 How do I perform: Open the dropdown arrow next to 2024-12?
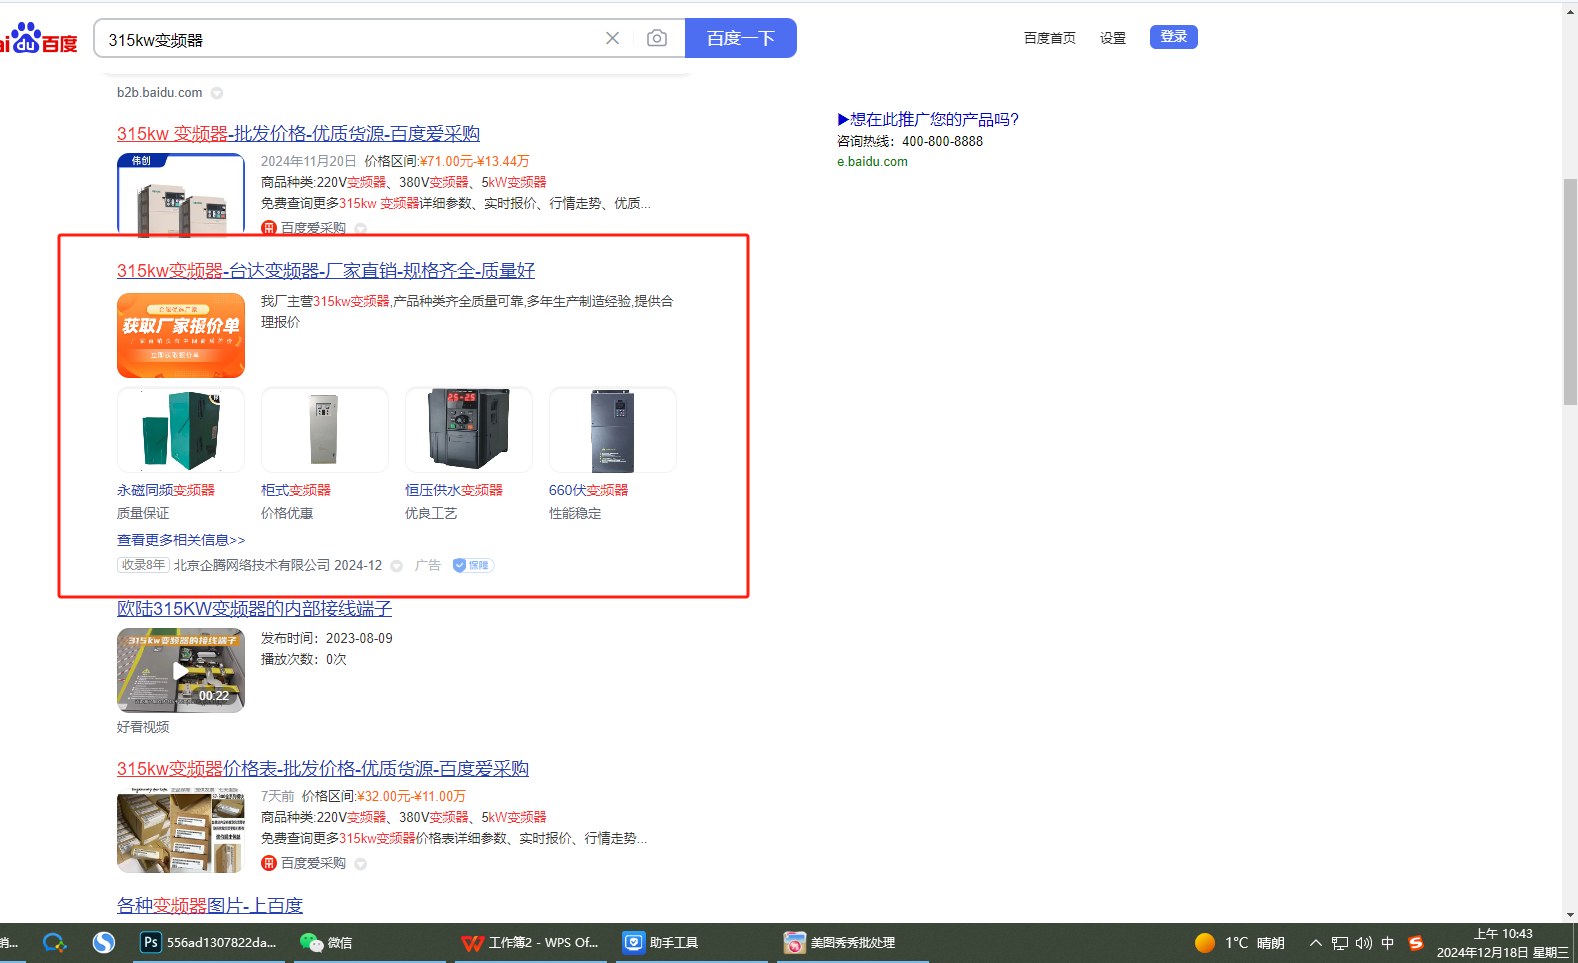[x=397, y=566]
